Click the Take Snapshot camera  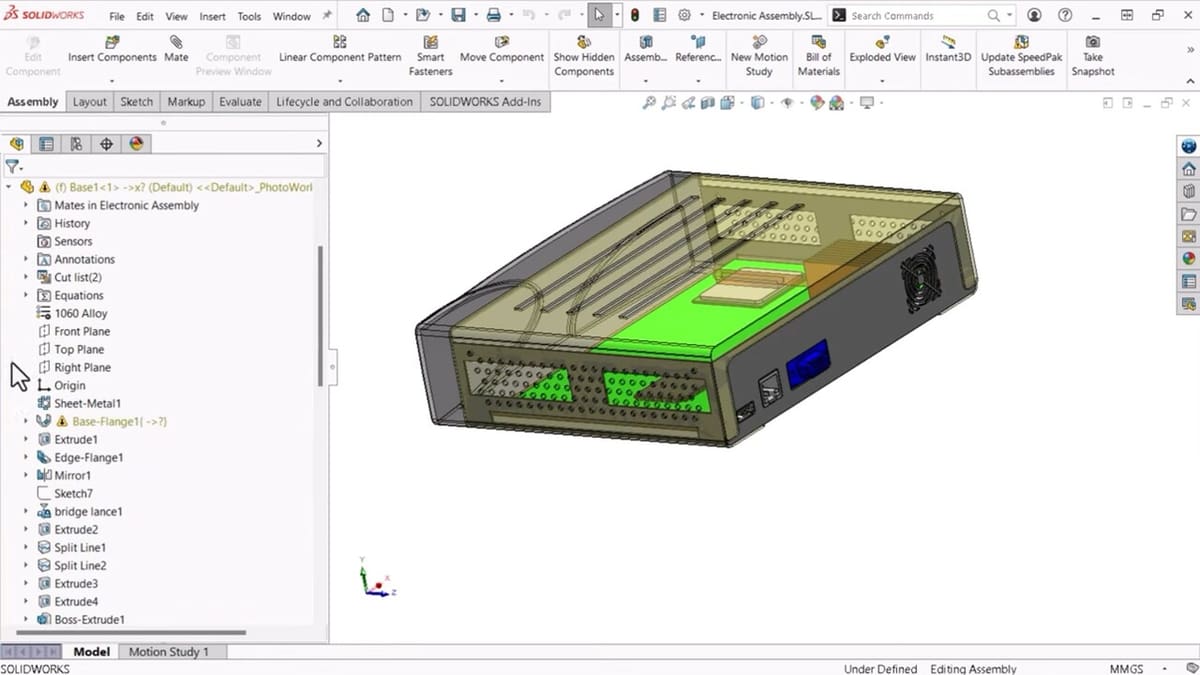click(x=1093, y=56)
